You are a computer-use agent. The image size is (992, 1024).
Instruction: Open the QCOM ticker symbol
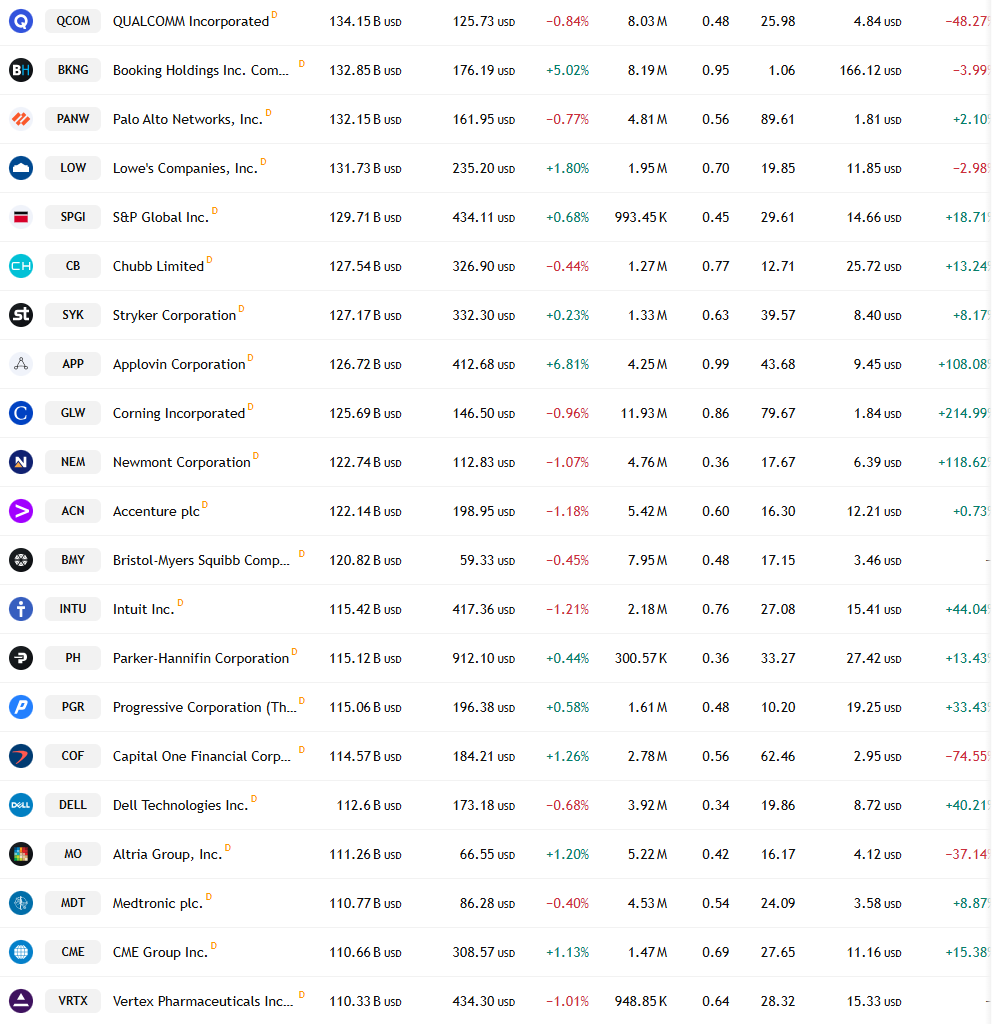tap(73, 21)
